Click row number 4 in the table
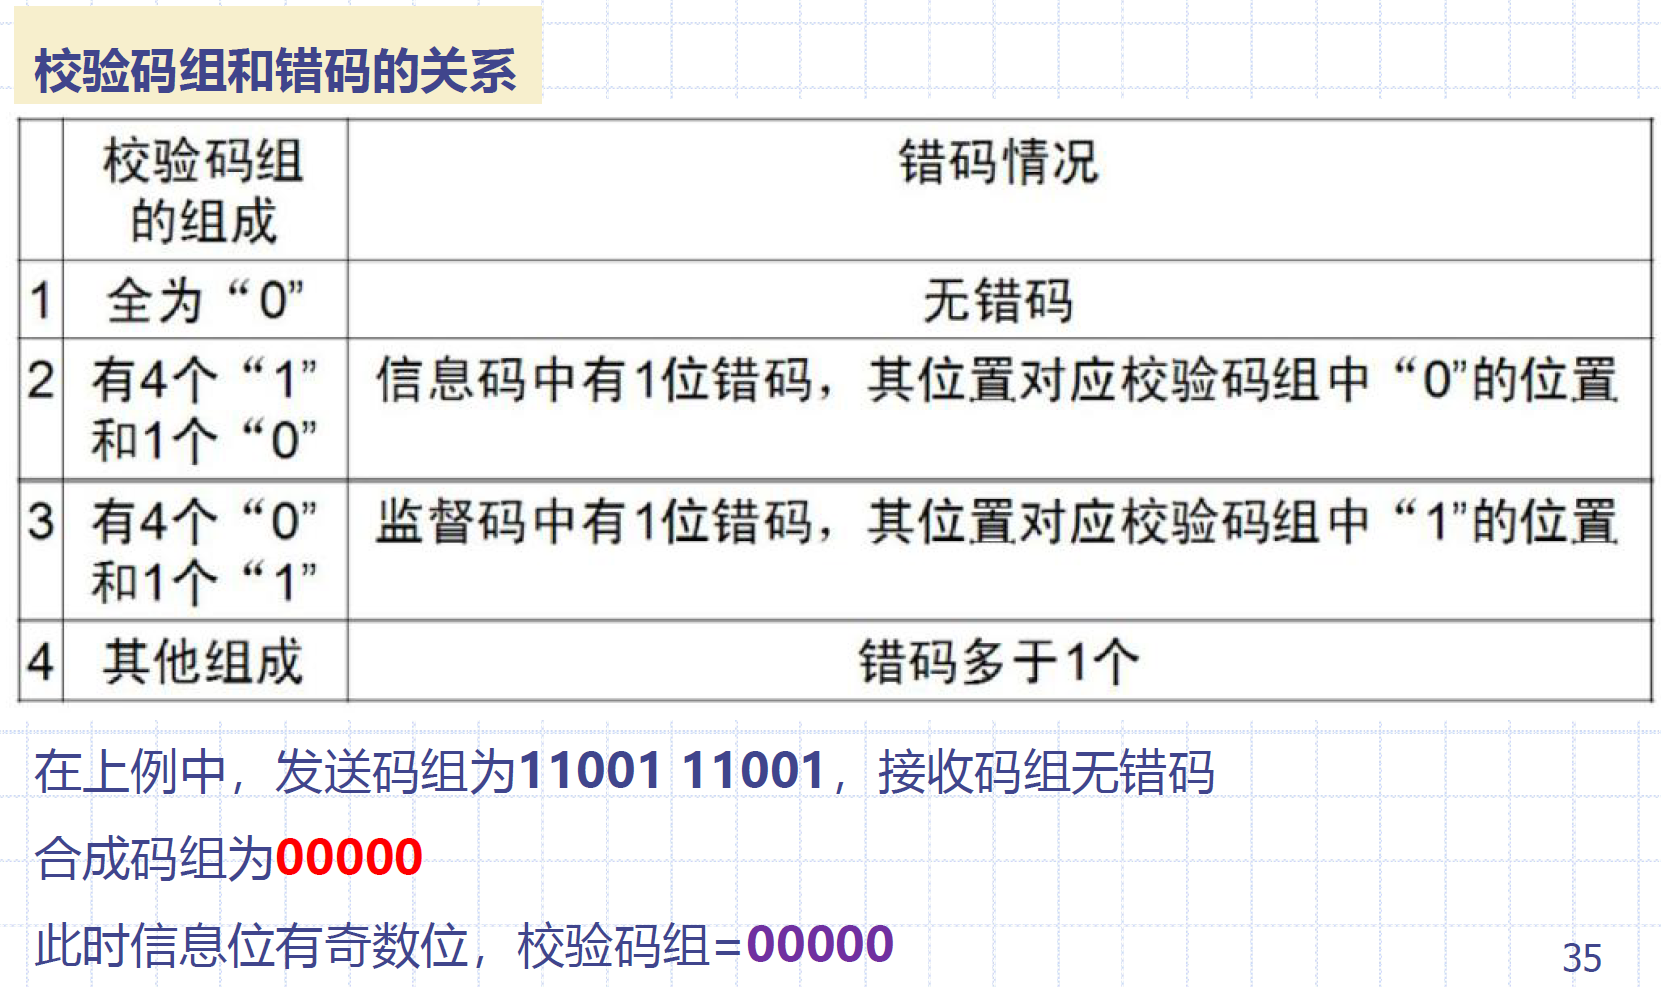This screenshot has width=1661, height=987. point(40,662)
